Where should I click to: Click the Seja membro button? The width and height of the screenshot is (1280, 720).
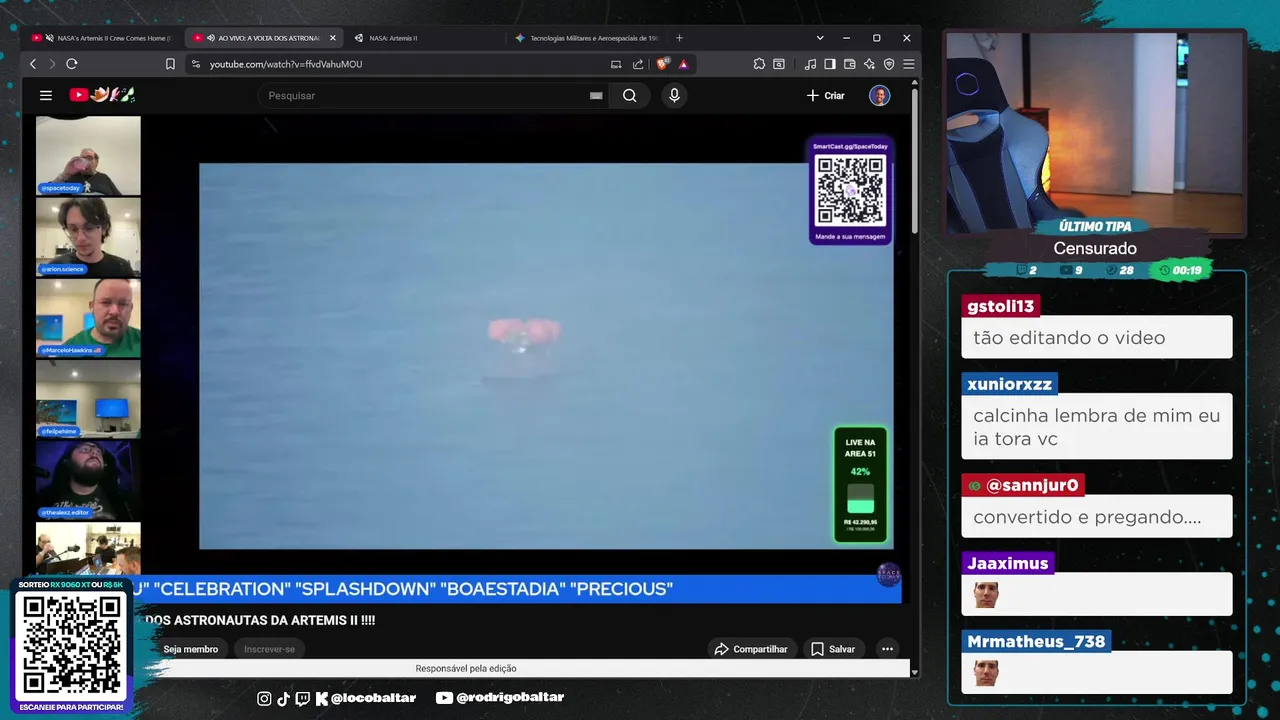pos(191,649)
